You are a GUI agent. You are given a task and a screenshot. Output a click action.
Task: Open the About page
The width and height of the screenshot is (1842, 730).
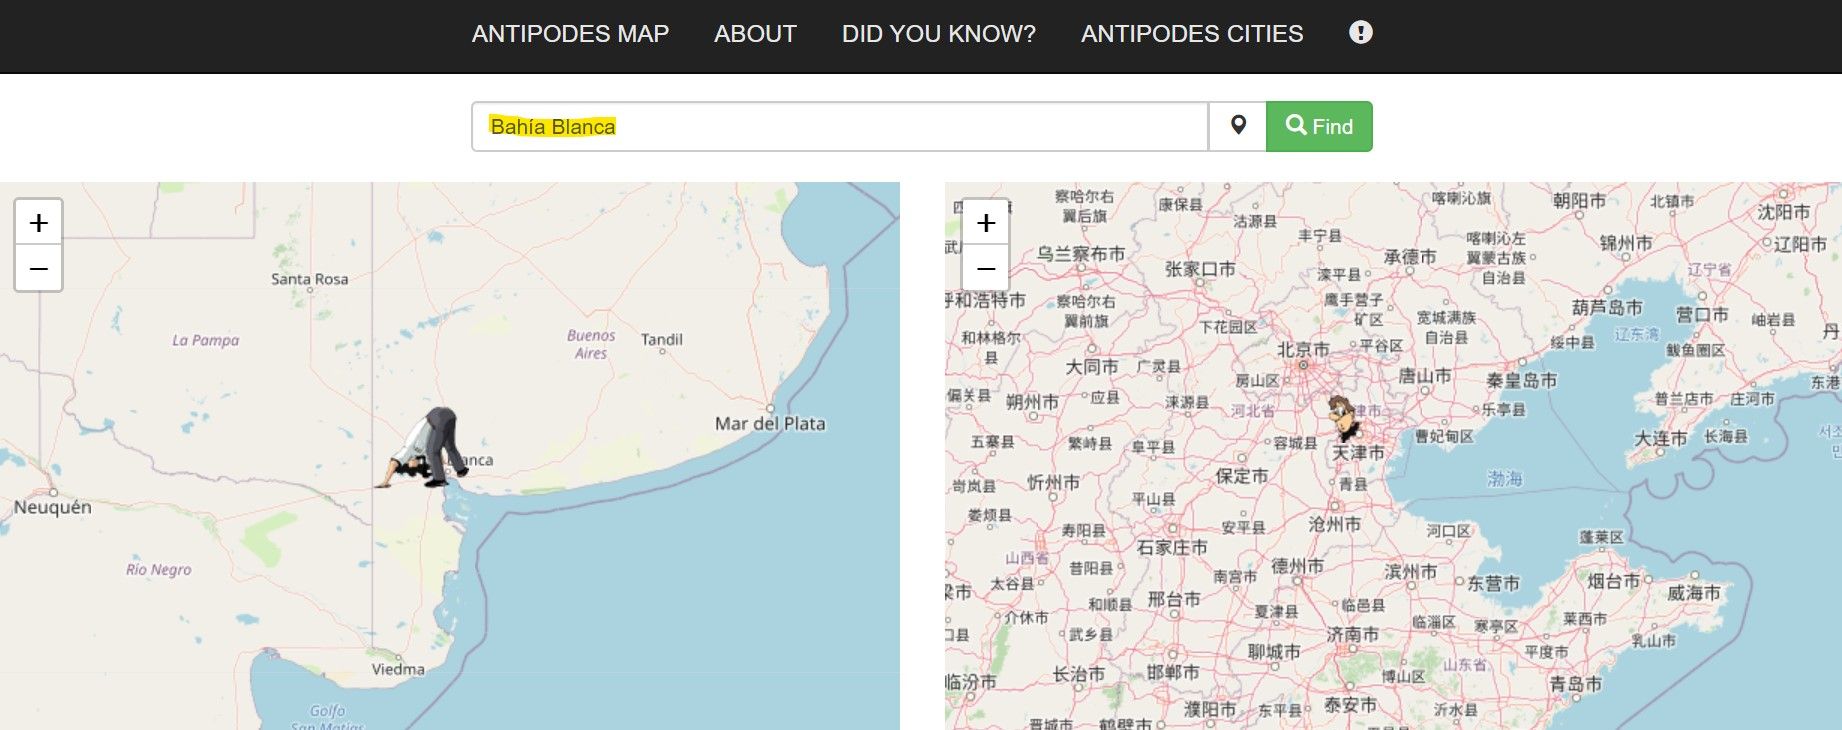pyautogui.click(x=755, y=34)
